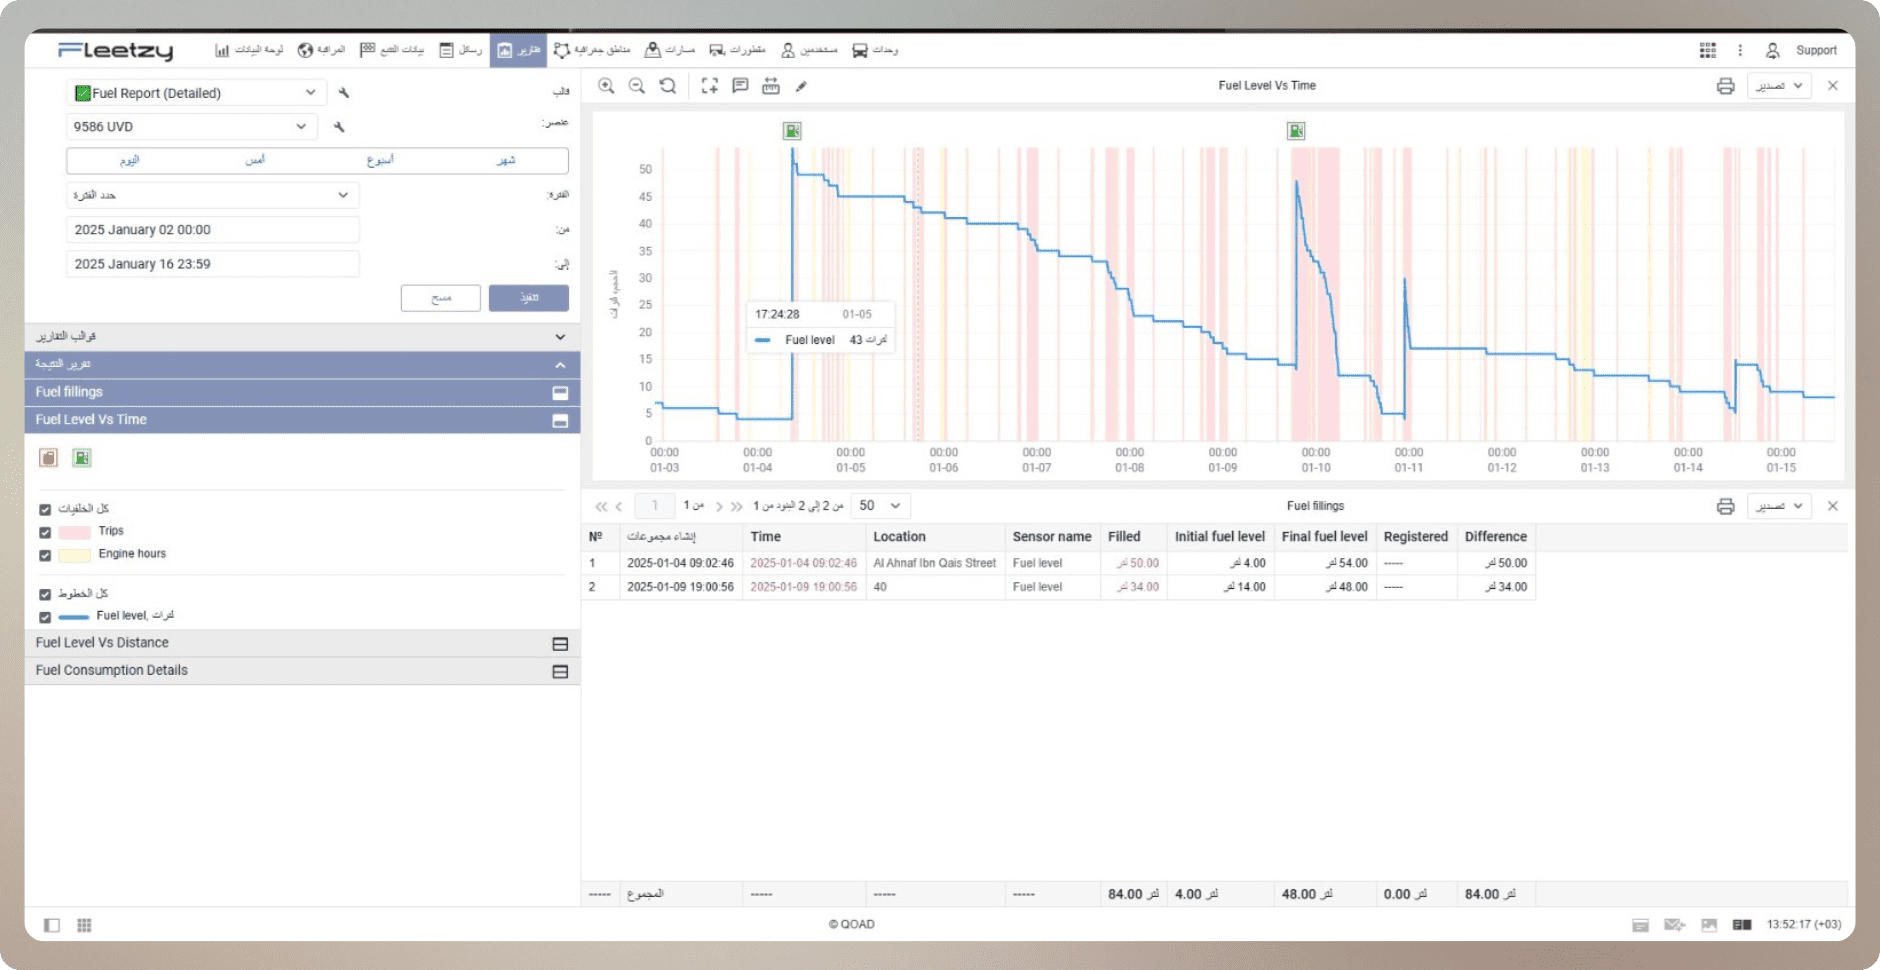
Task: Click the Engine hours yellow color swatch
Action: (75, 556)
